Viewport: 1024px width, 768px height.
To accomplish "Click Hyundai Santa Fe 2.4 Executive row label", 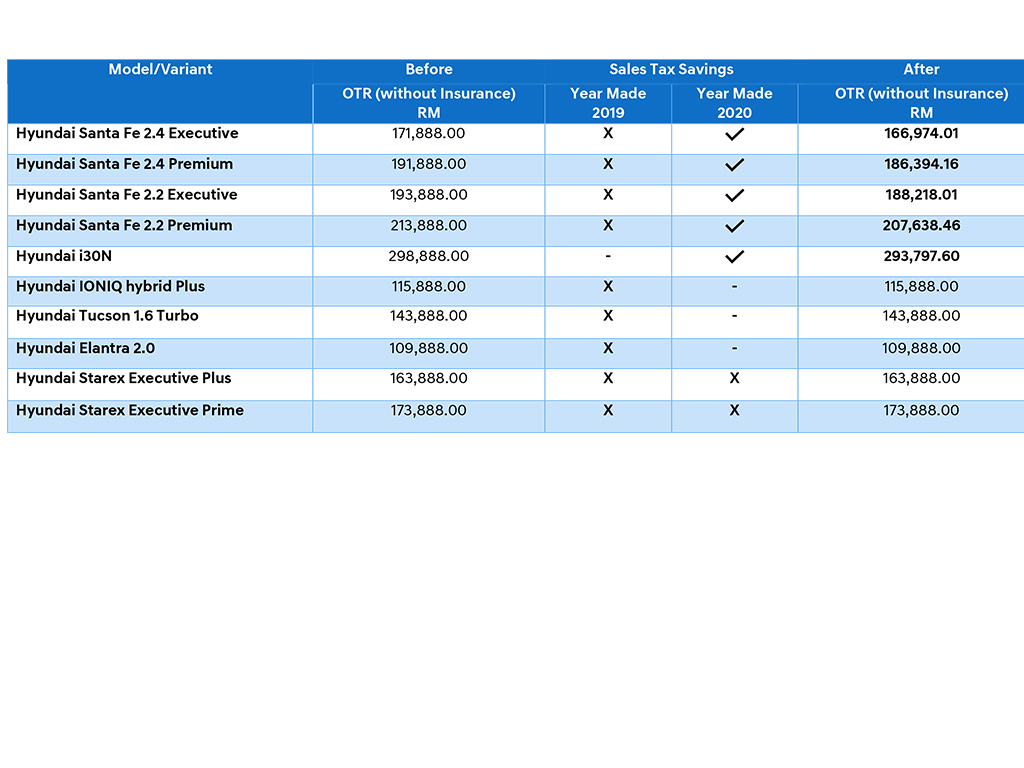I will (127, 133).
